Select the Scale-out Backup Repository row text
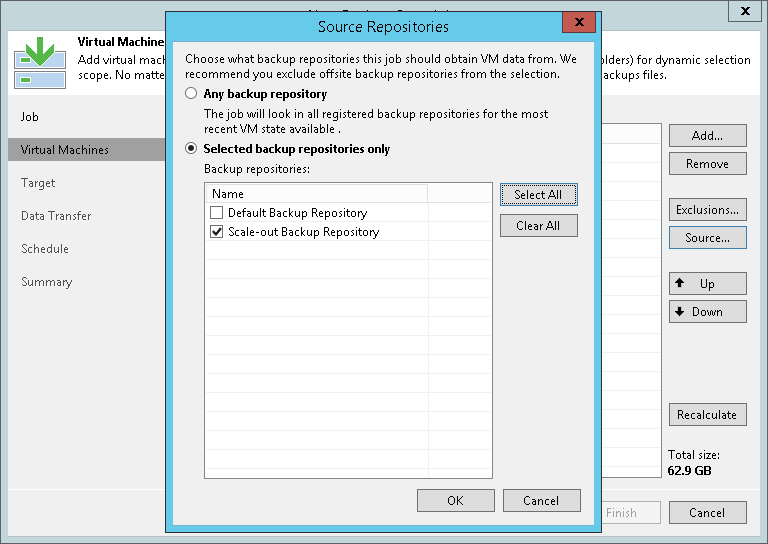 (x=304, y=232)
